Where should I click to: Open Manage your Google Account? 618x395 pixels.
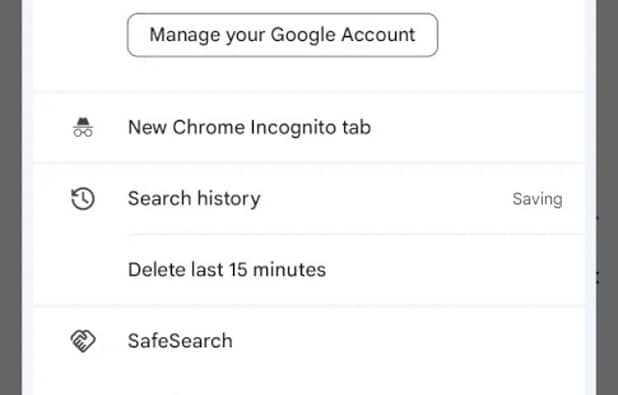point(282,35)
